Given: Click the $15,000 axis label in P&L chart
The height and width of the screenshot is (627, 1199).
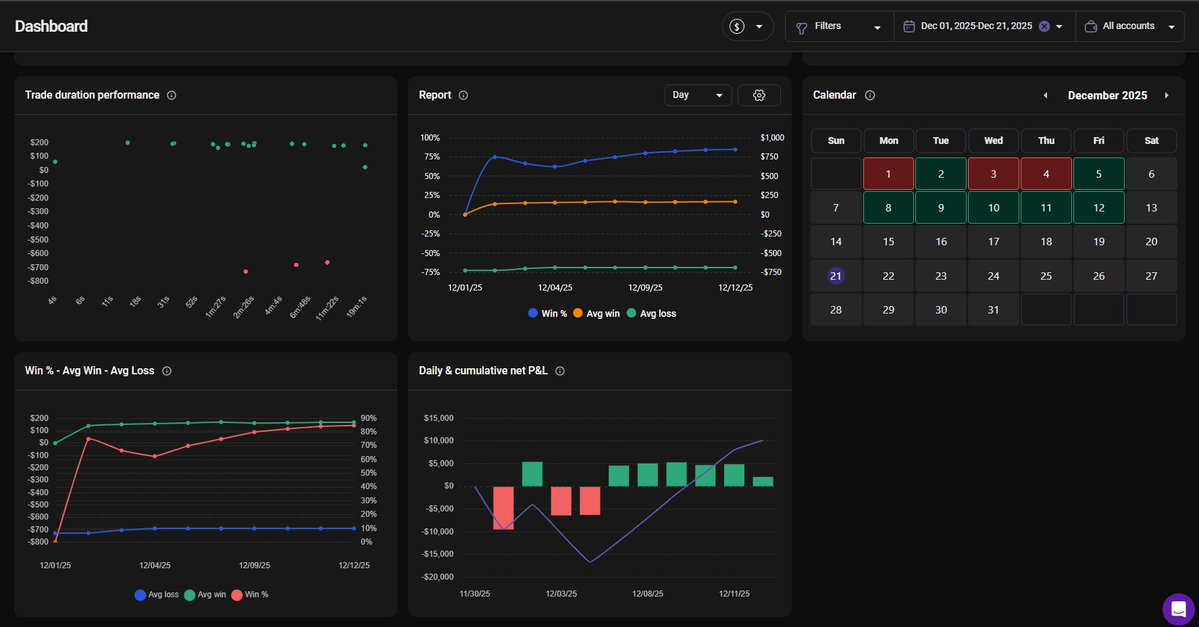Looking at the screenshot, I should click(438, 418).
